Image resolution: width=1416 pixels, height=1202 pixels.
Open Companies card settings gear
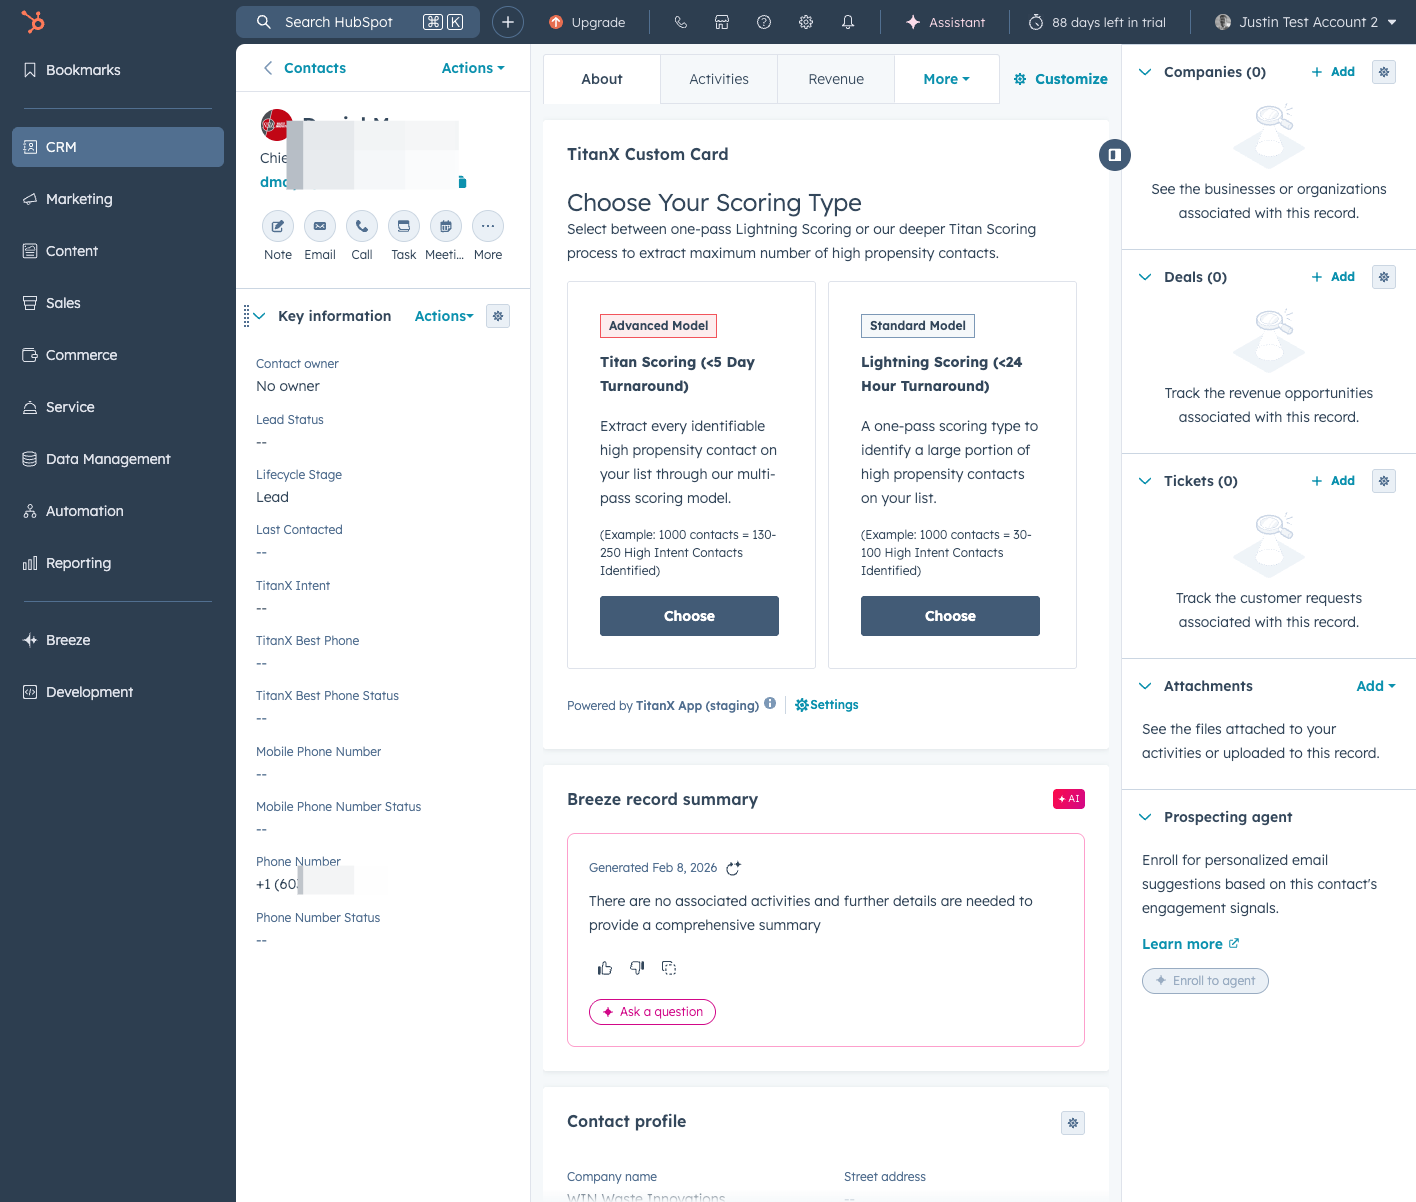1384,72
